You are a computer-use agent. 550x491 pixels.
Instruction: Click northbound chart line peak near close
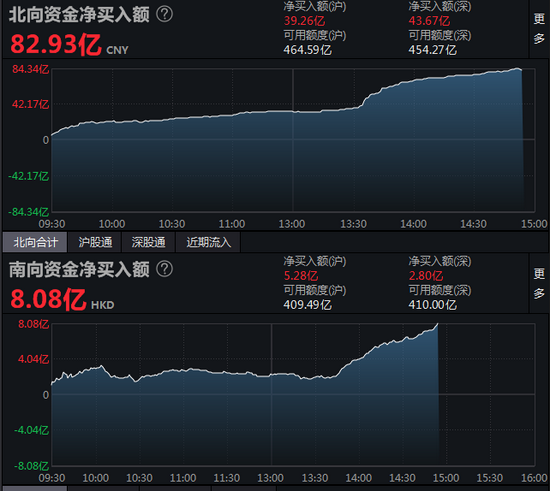pos(518,69)
